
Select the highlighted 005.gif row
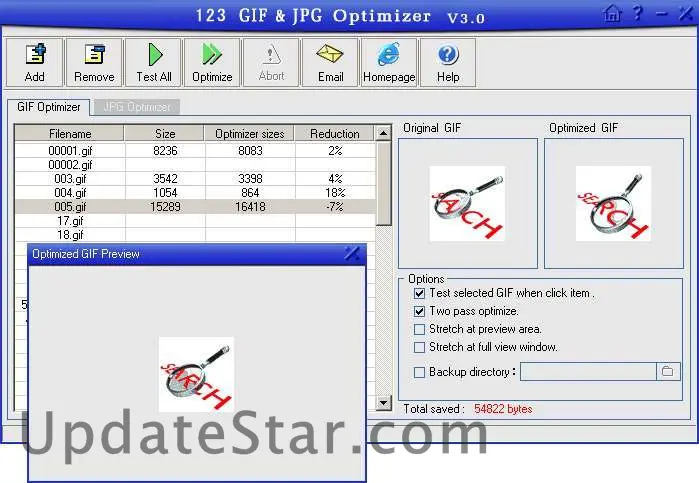pyautogui.click(x=195, y=206)
